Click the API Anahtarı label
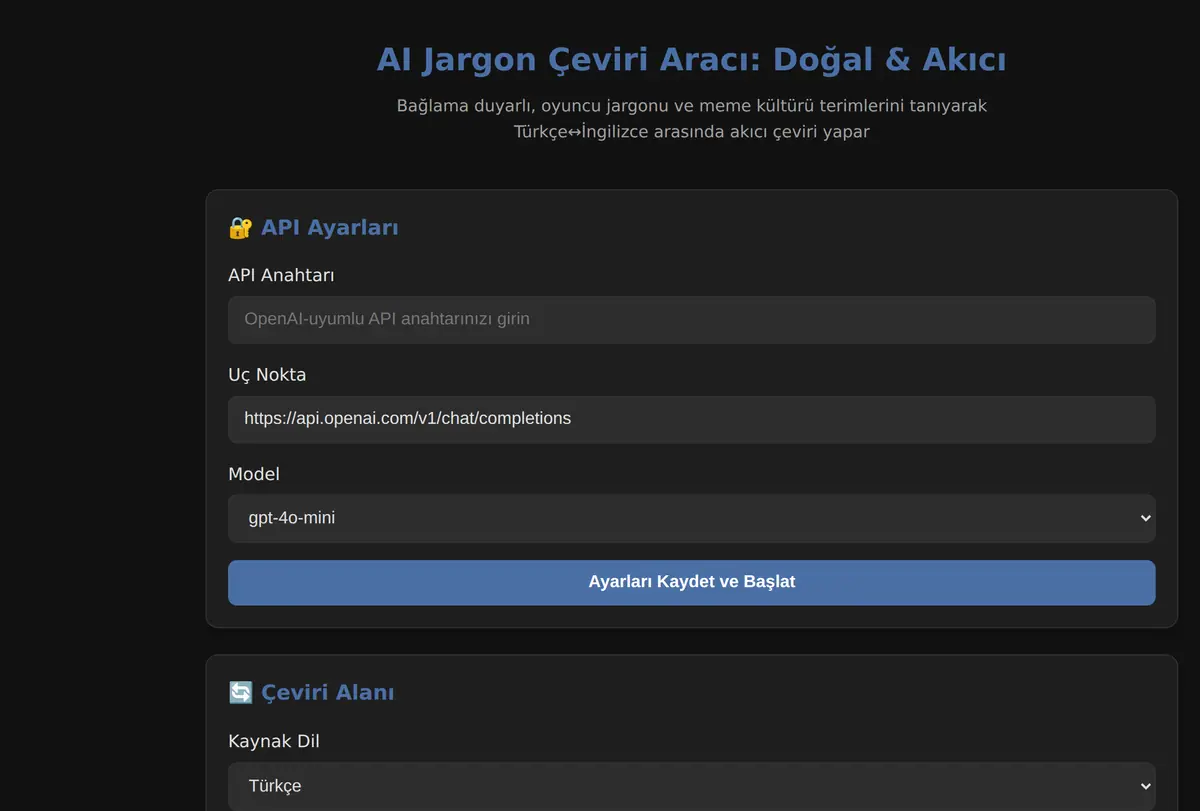 coord(281,275)
